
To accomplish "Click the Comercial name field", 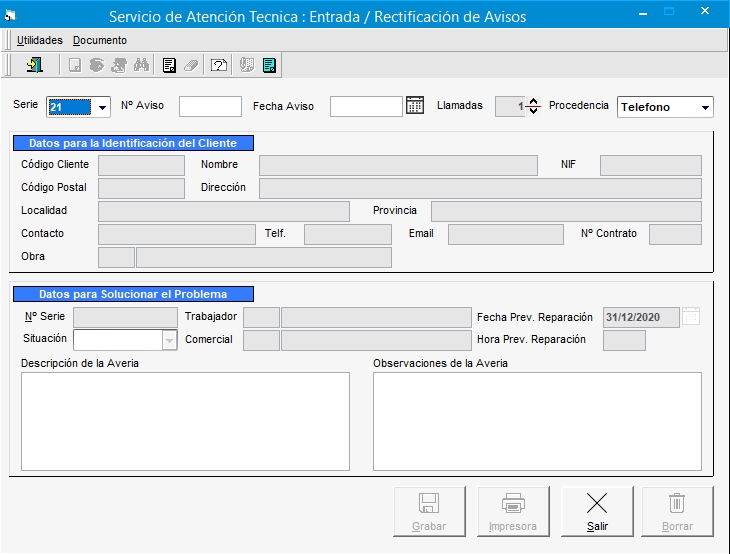I will pos(377,340).
